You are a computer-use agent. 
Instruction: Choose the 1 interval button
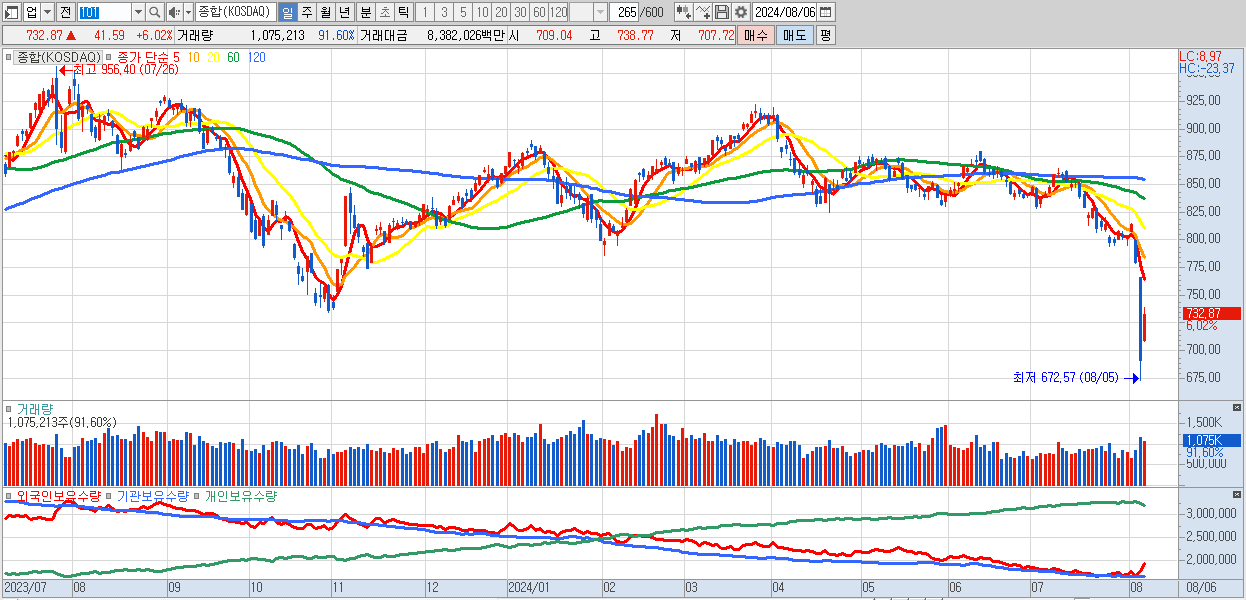pos(425,12)
